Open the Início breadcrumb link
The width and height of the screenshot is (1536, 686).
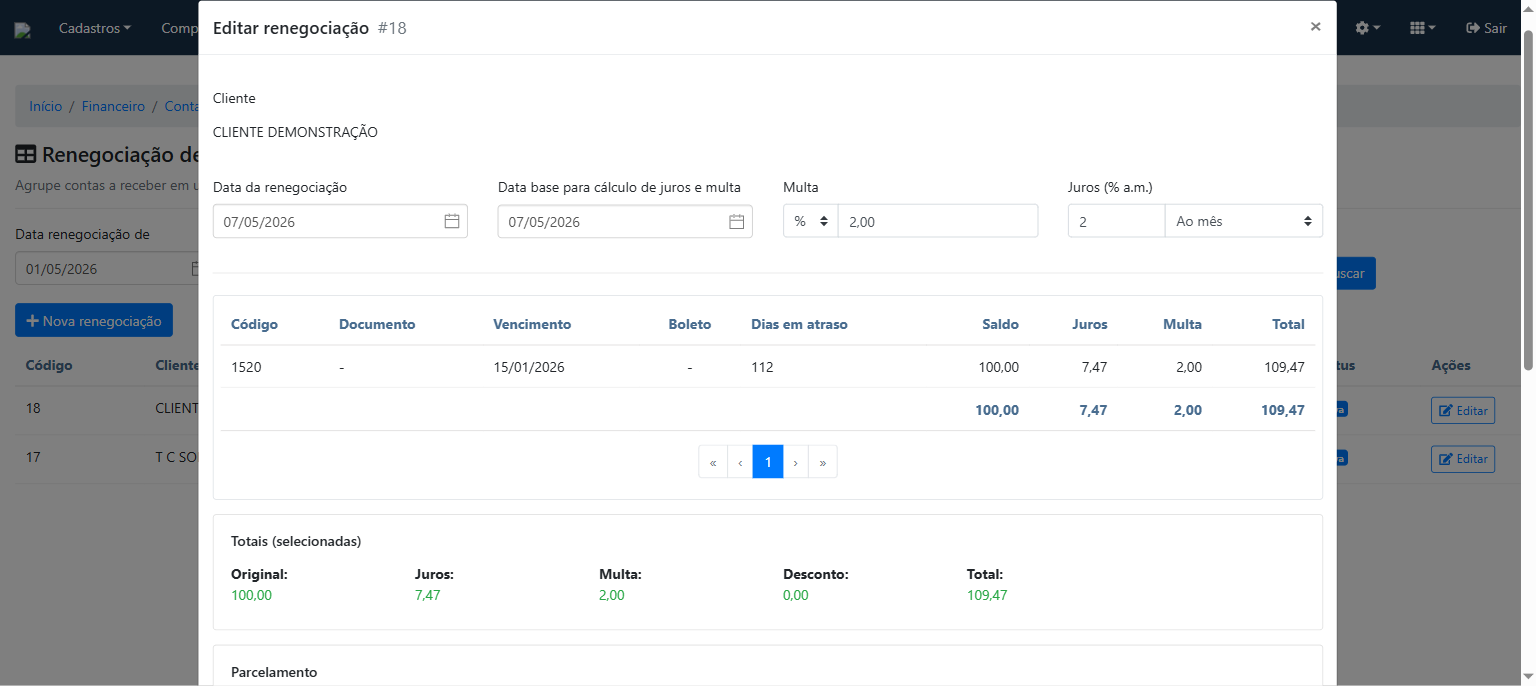(x=46, y=106)
